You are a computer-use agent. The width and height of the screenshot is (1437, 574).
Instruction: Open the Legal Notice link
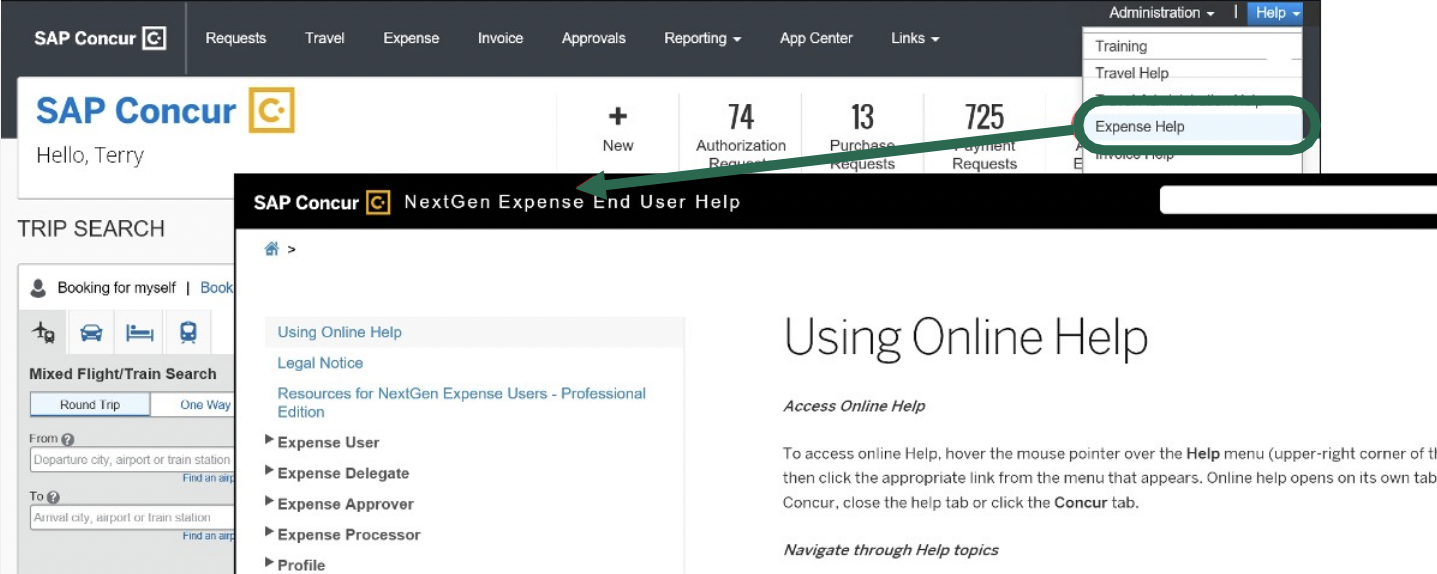[320, 363]
